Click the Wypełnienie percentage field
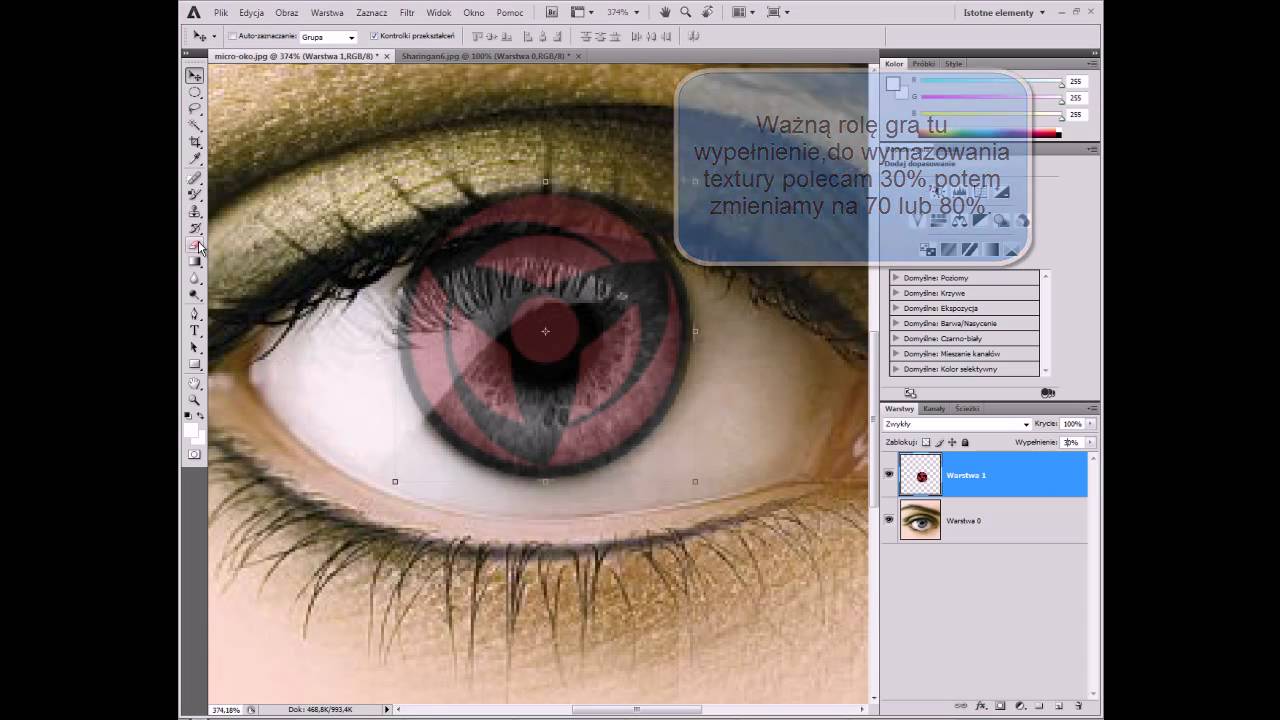This screenshot has height=720, width=1280. coord(1071,442)
